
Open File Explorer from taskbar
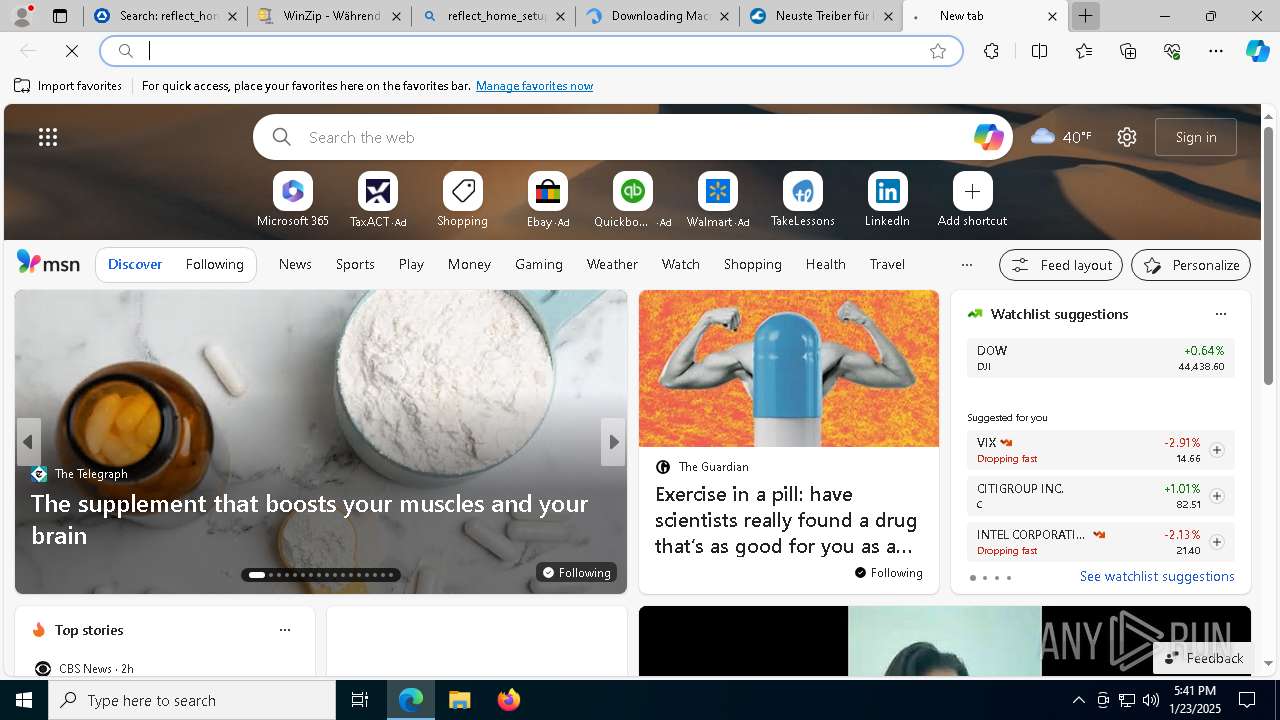coord(459,700)
